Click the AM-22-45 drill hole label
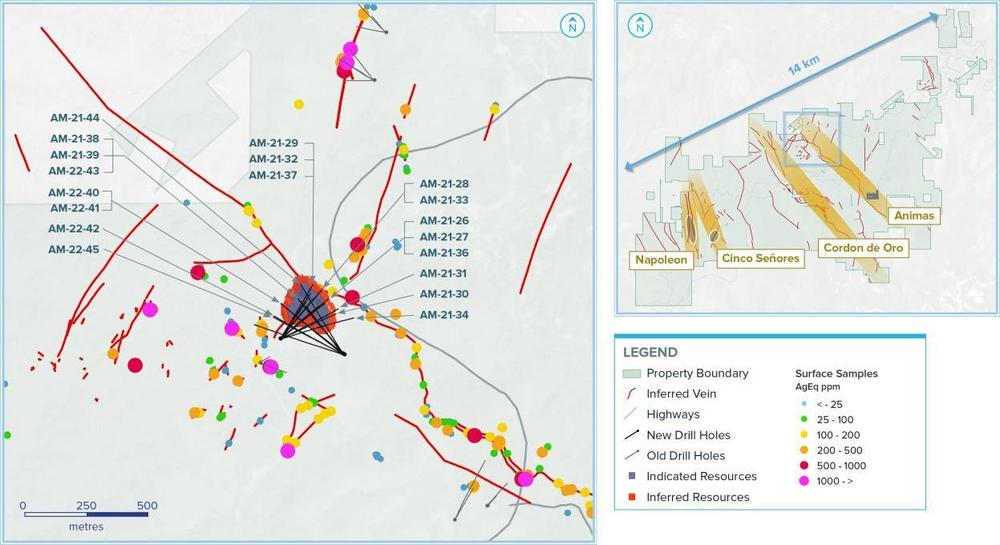Screen dimensions: 1000x545 [x=75, y=249]
